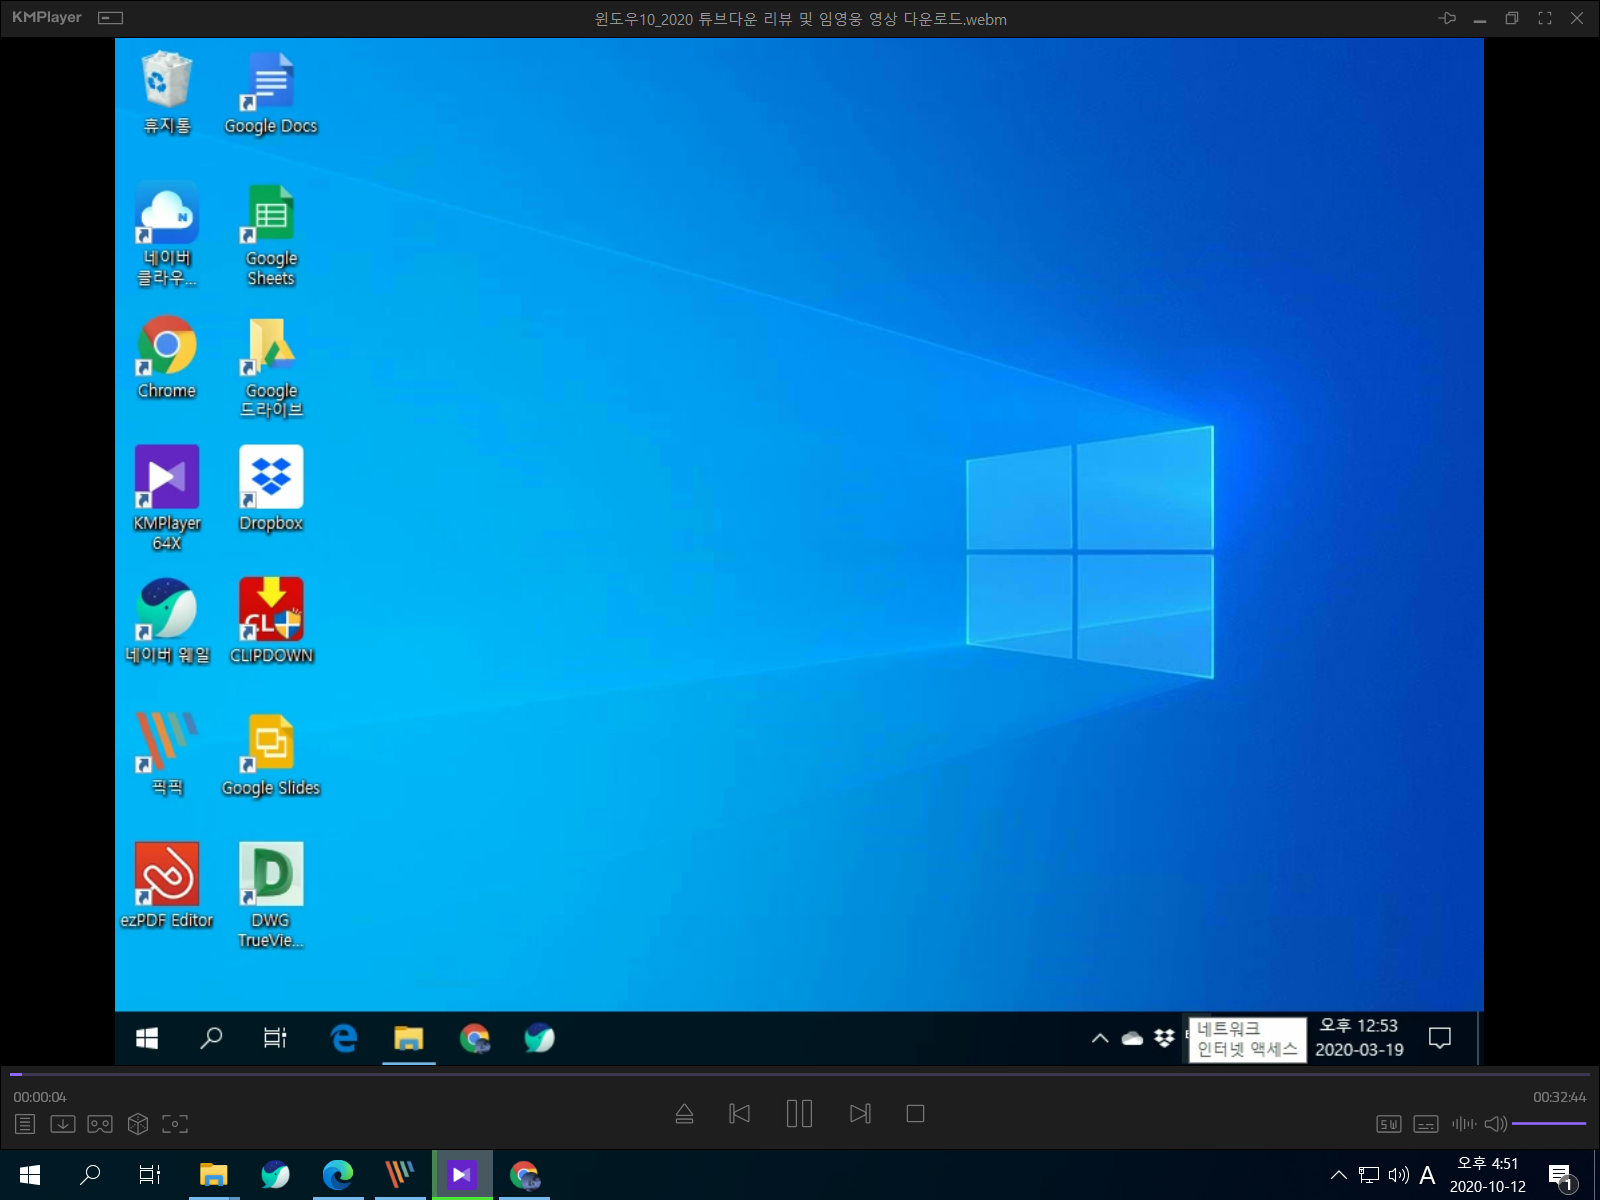
Task: Skip to the next track
Action: (x=860, y=1114)
